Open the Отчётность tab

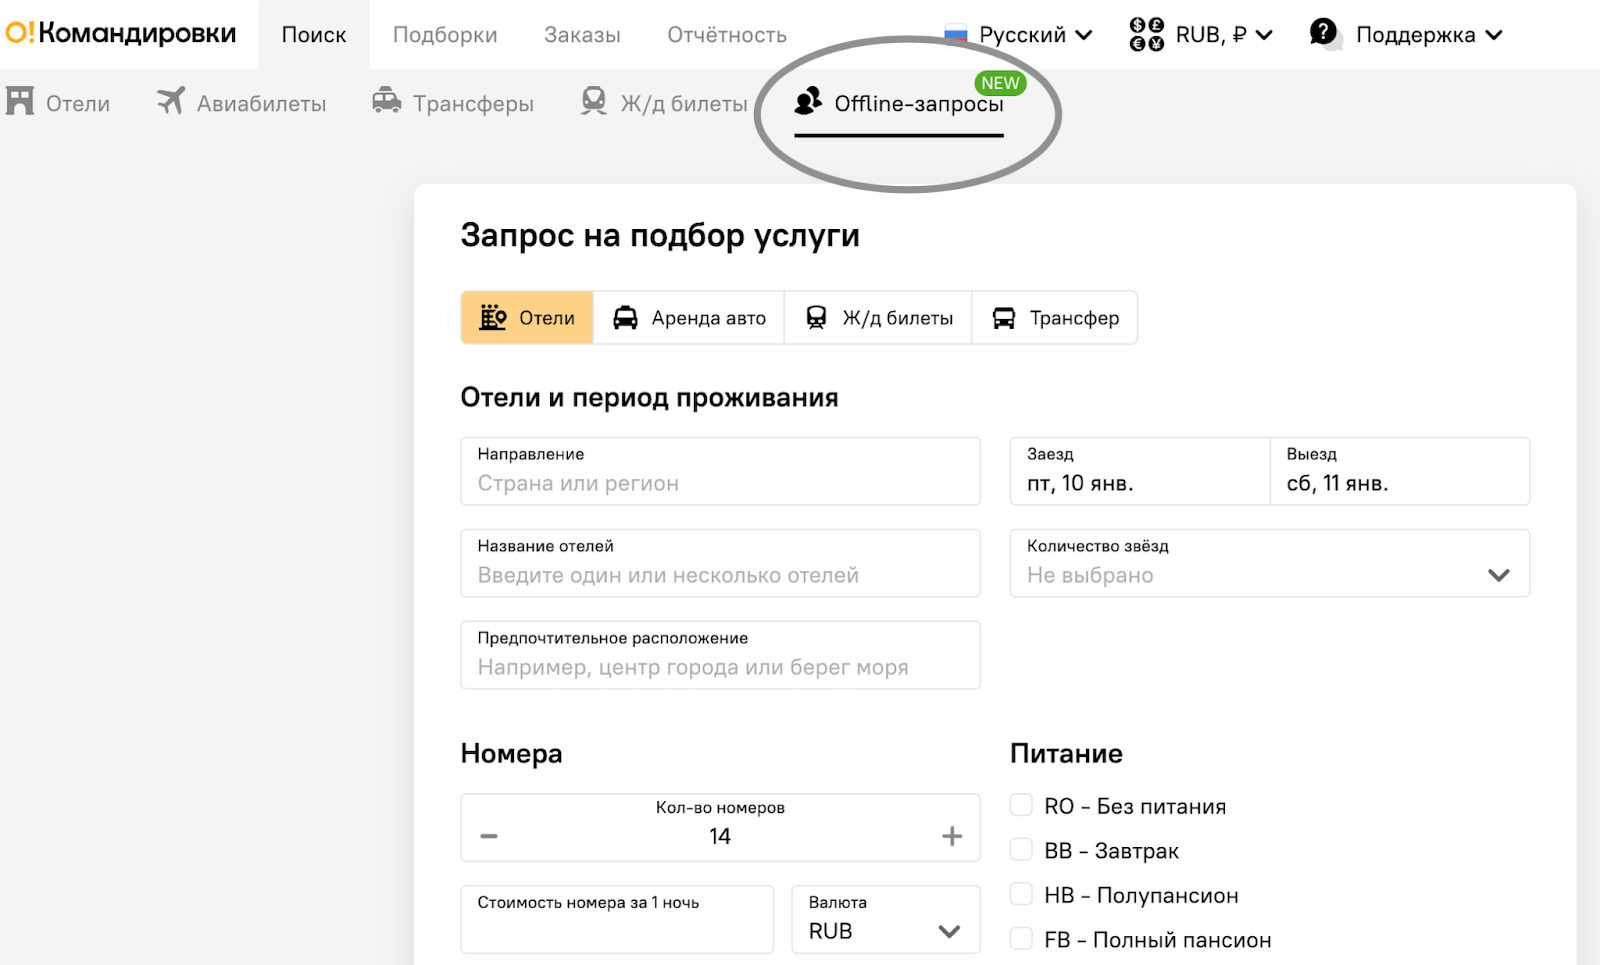727,34
